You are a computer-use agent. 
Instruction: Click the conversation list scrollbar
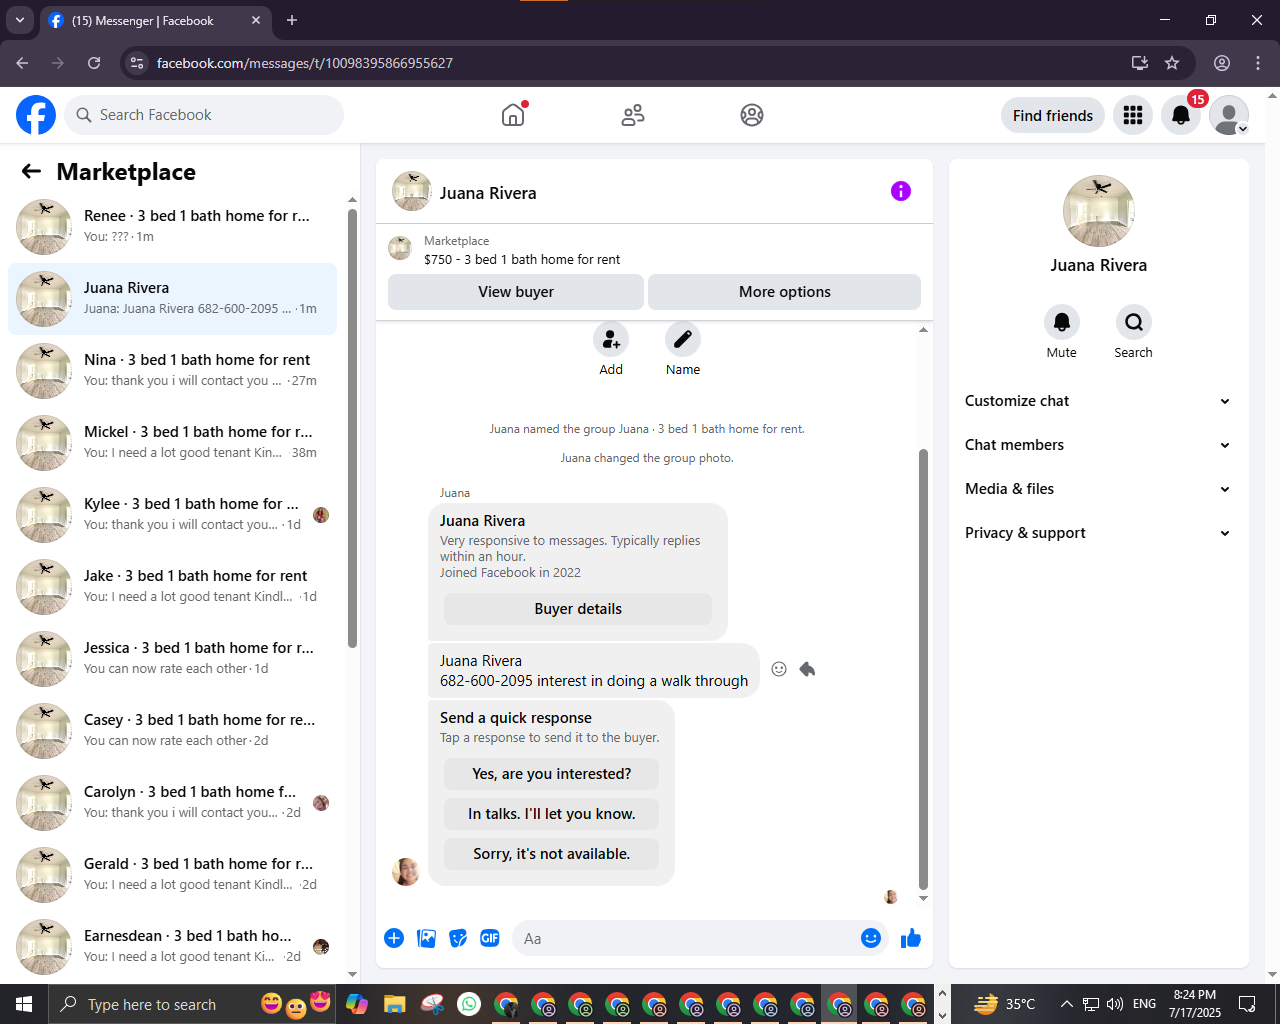tap(352, 429)
